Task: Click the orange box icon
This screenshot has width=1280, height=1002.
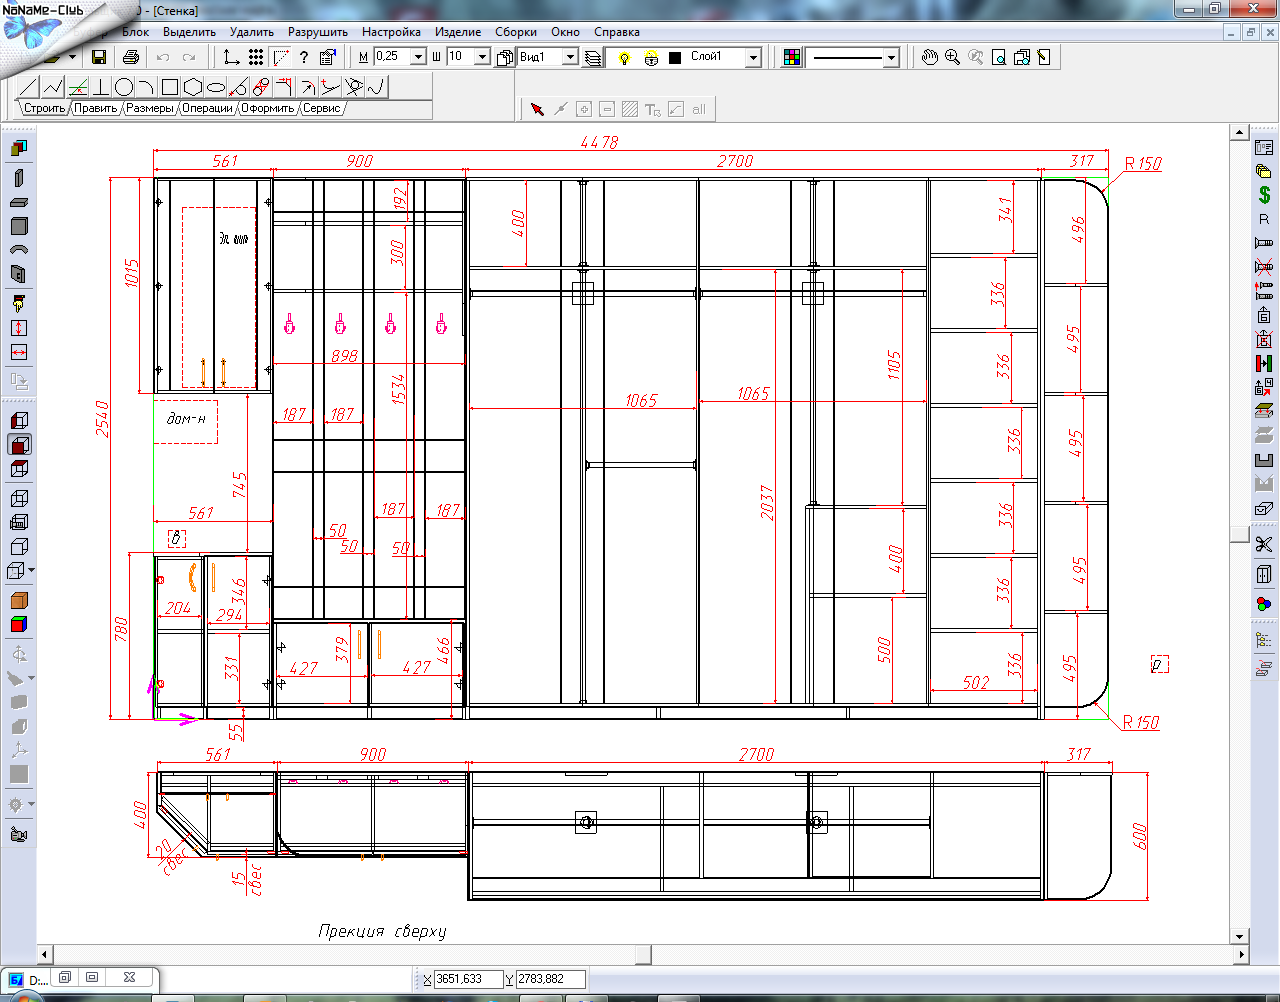Action: point(19,600)
